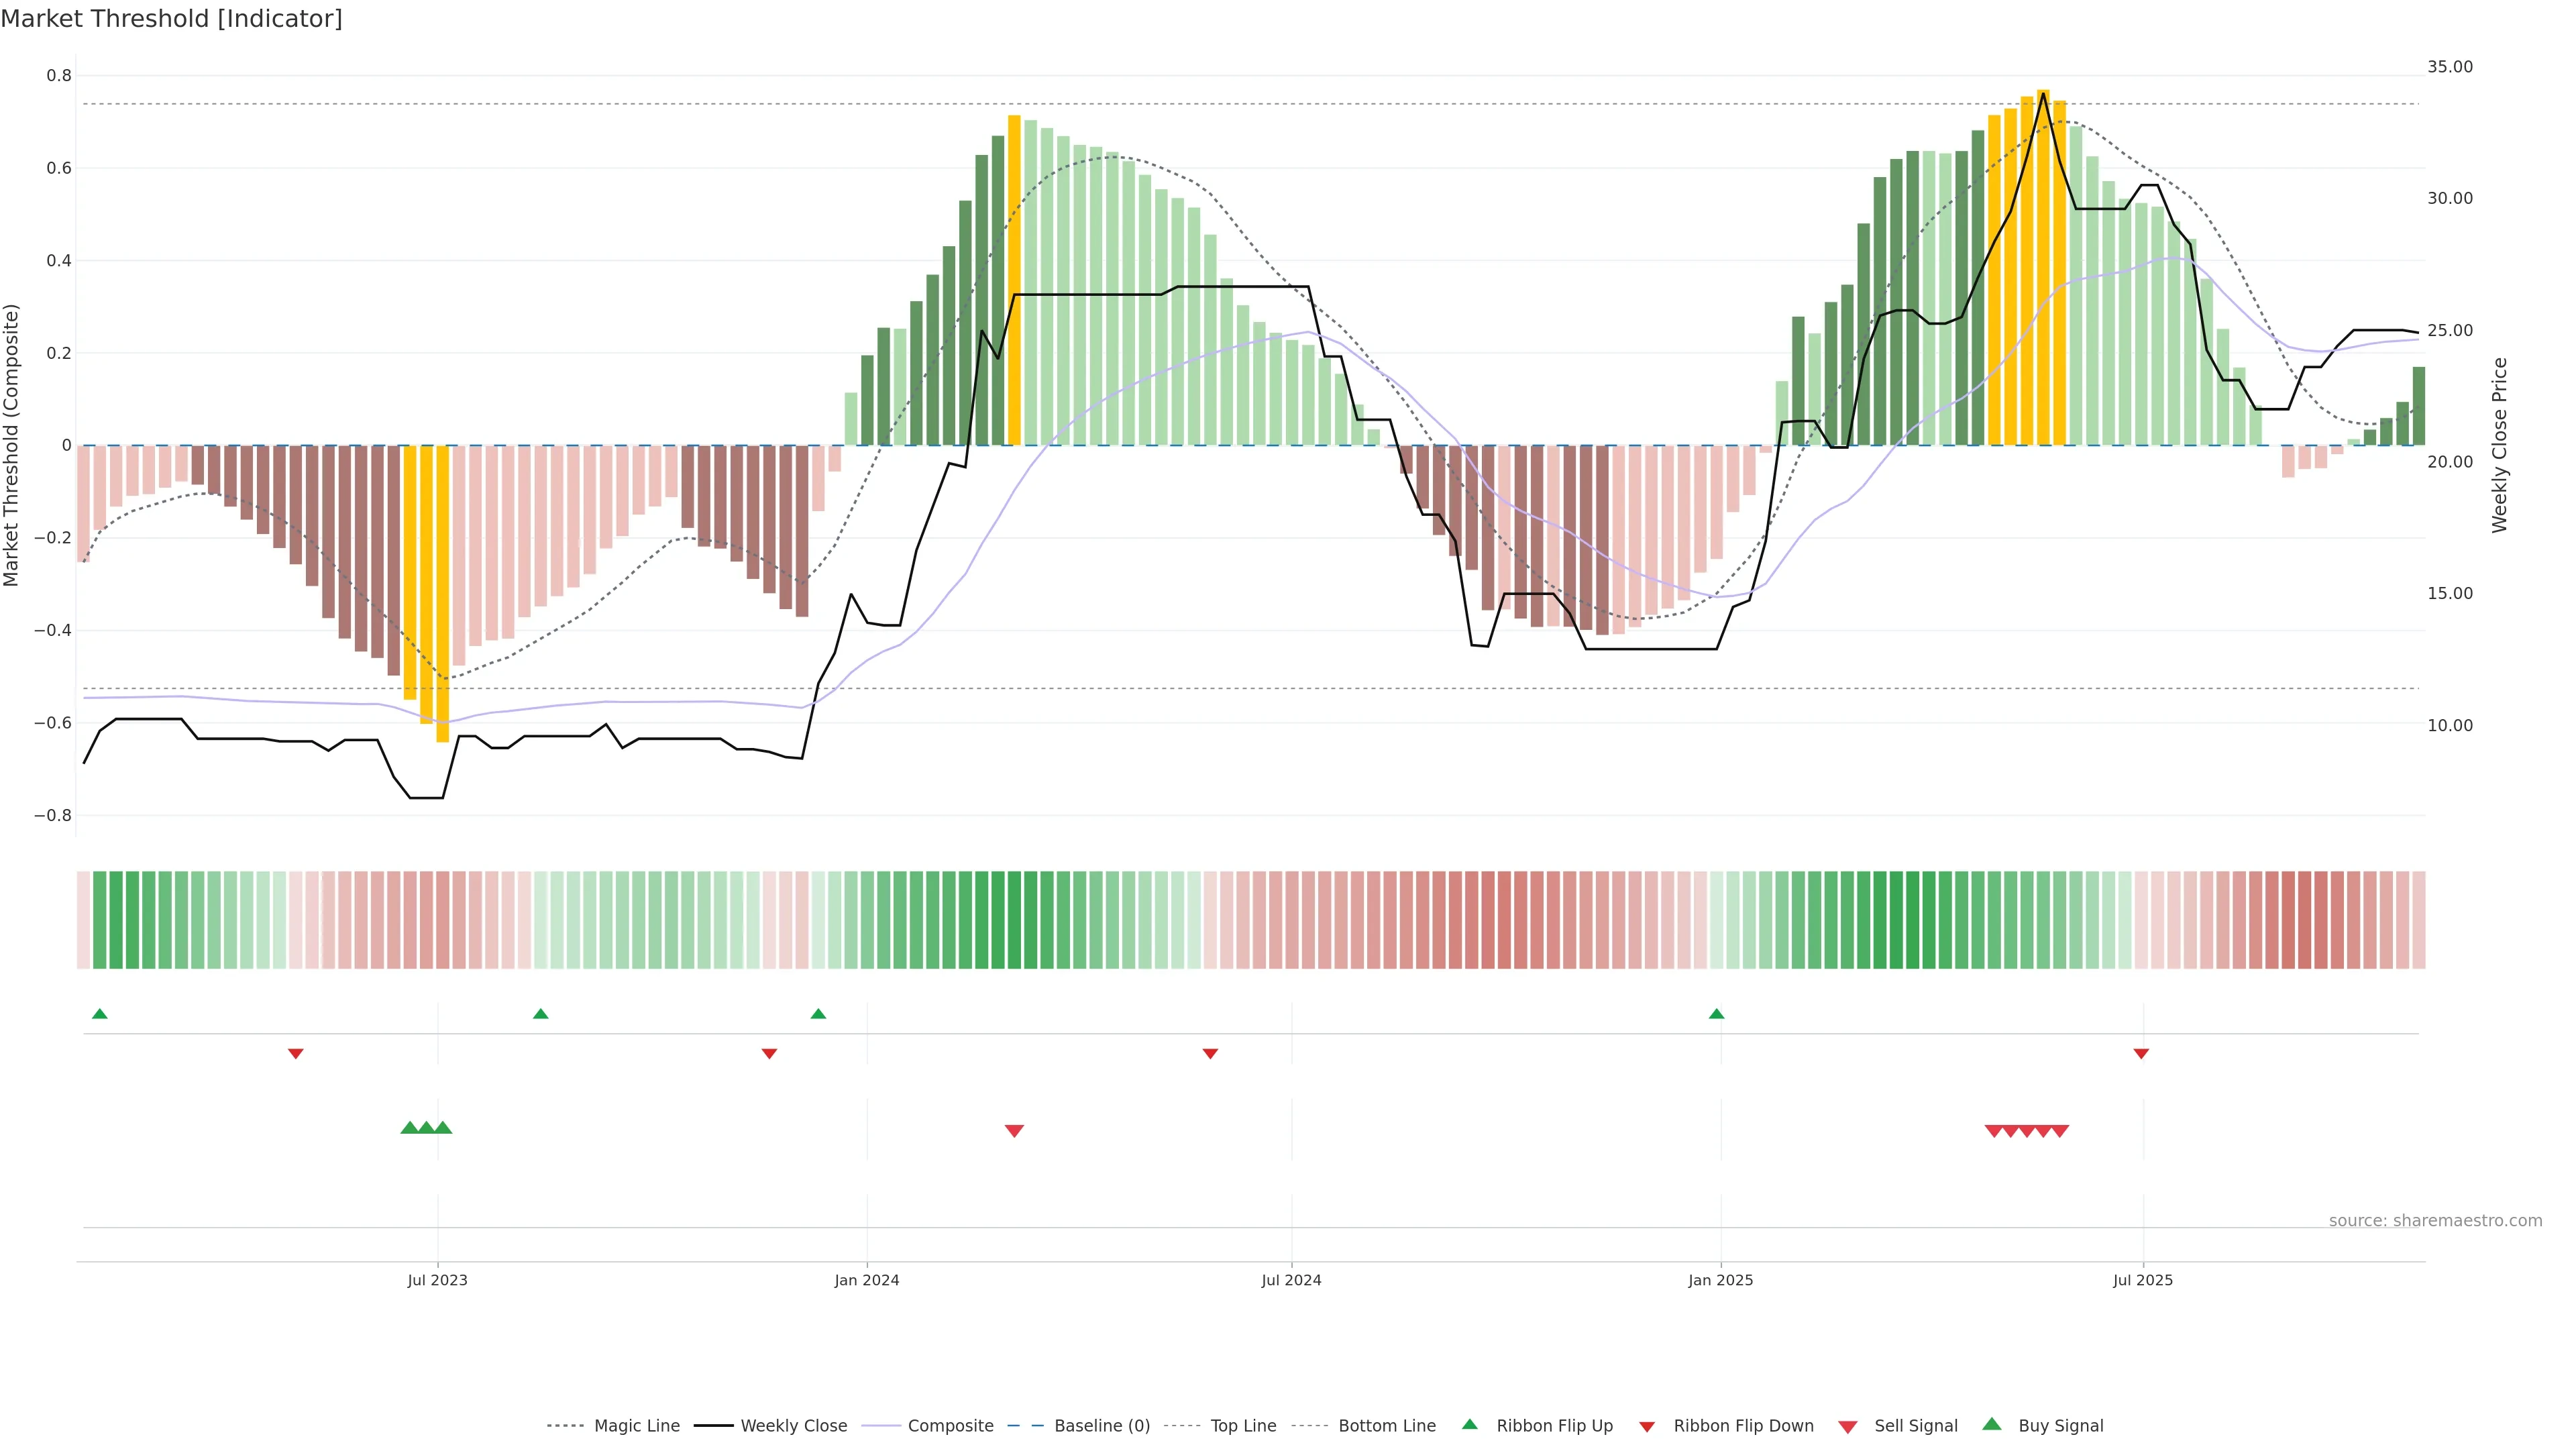Viewport: 2576px width, 1449px height.
Task: Click the first Ribbon Flip Up marker at far left
Action: pos(99,1014)
